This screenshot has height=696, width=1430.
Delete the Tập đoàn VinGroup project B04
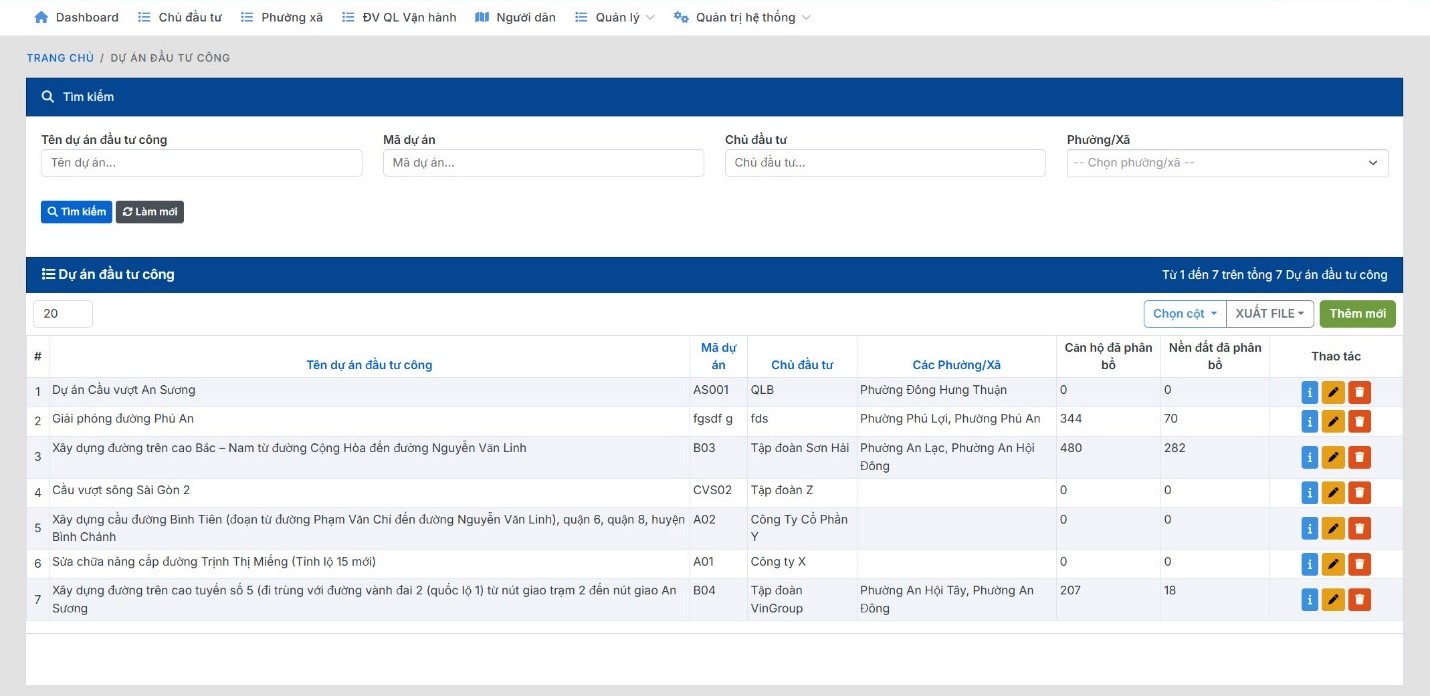point(1359,599)
